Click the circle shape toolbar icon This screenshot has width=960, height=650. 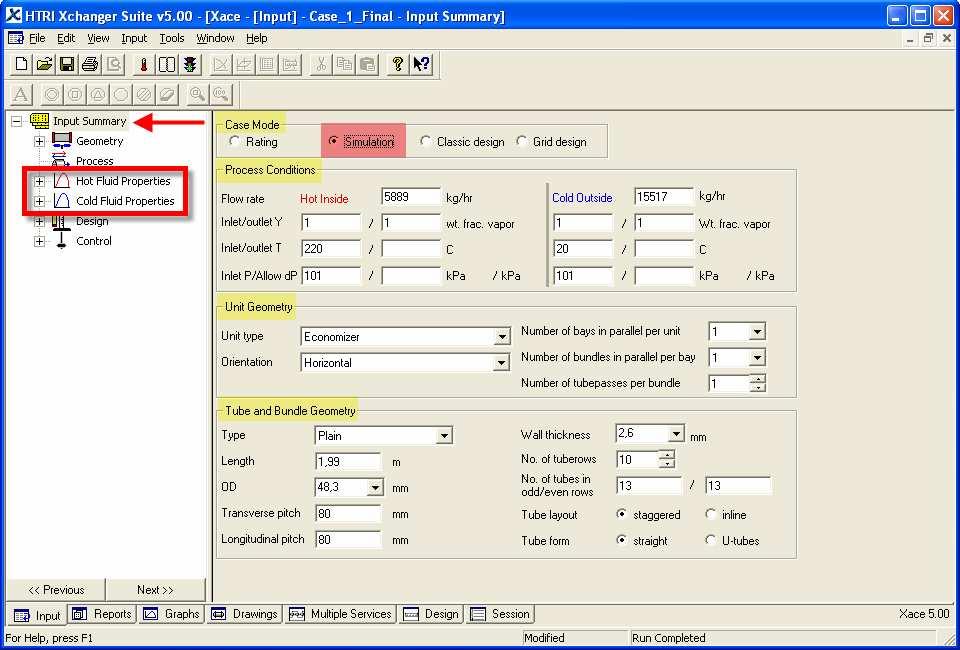(51, 94)
